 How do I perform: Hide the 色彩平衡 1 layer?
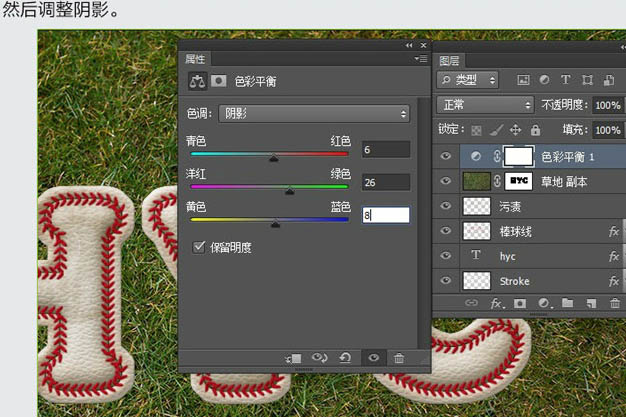[x=446, y=156]
